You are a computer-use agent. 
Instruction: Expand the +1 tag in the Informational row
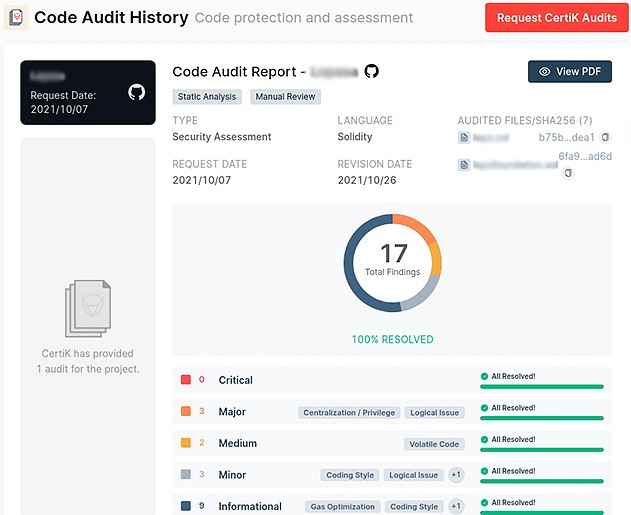pyautogui.click(x=456, y=506)
